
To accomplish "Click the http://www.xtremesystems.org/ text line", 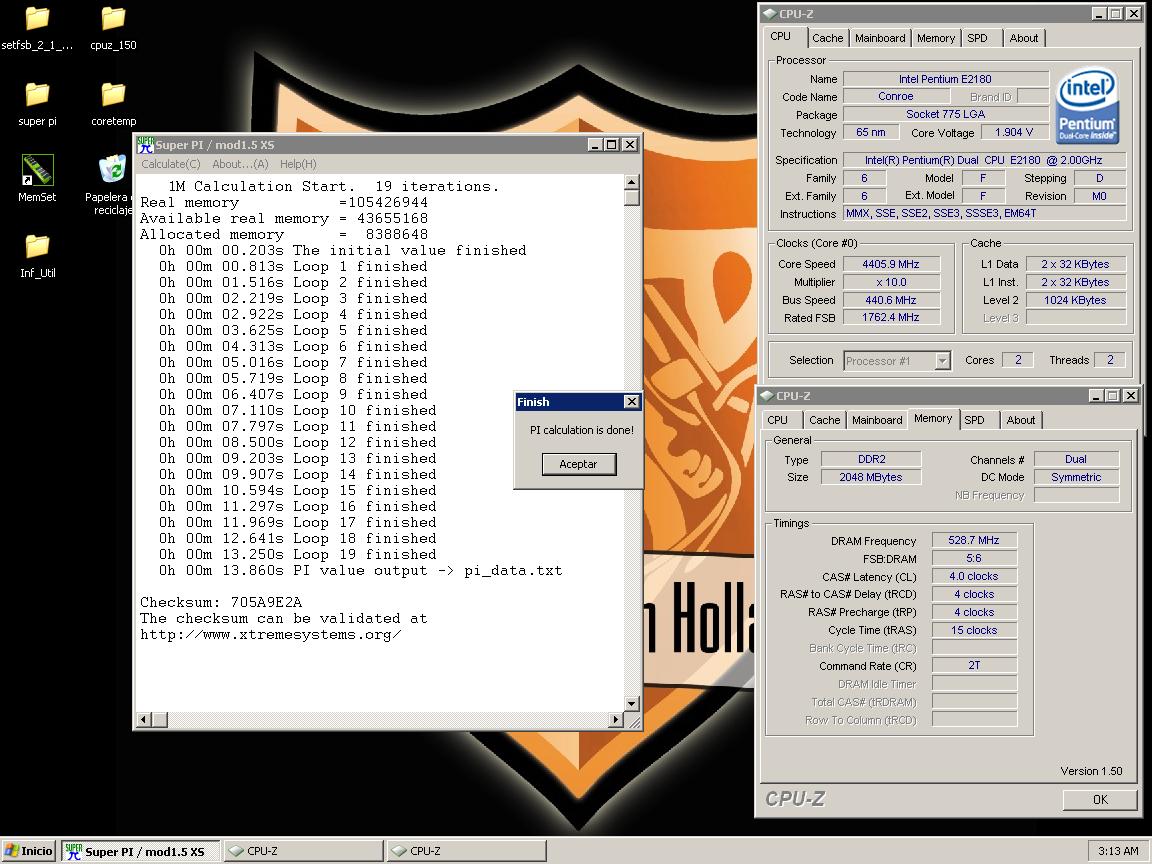I will click(270, 635).
